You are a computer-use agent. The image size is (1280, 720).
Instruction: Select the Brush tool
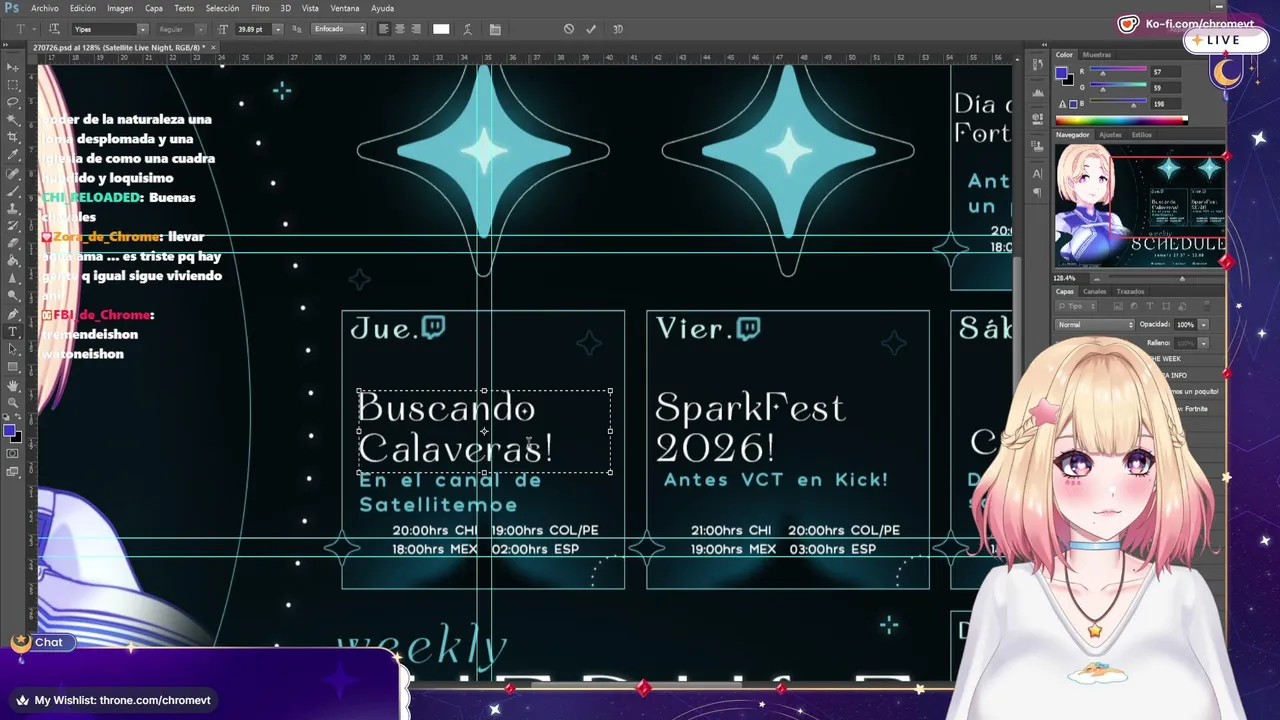coord(13,190)
